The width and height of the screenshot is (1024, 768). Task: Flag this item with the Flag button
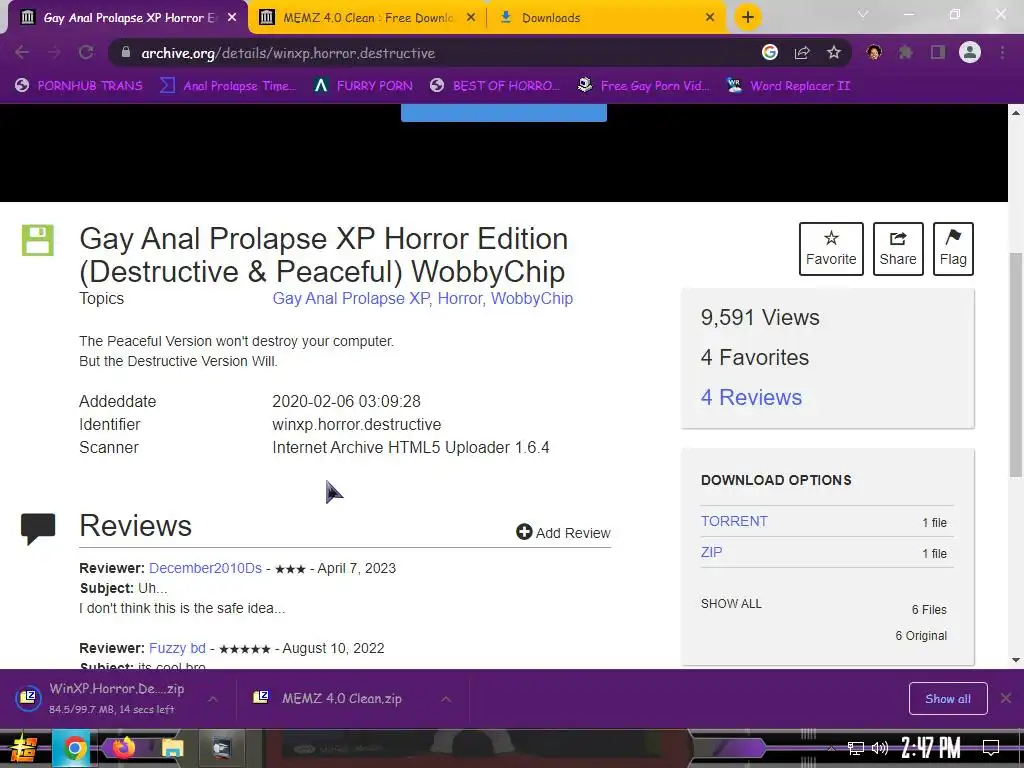[x=953, y=249]
